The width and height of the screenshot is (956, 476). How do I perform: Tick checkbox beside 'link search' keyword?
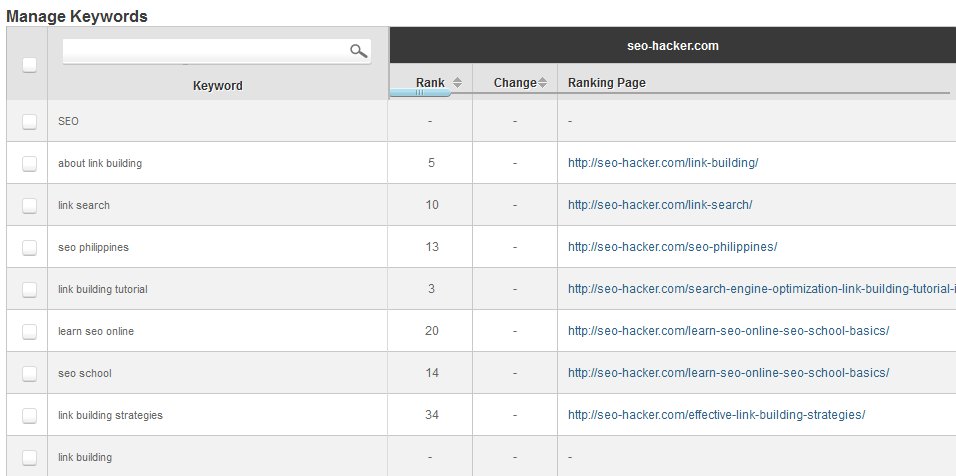coord(29,205)
